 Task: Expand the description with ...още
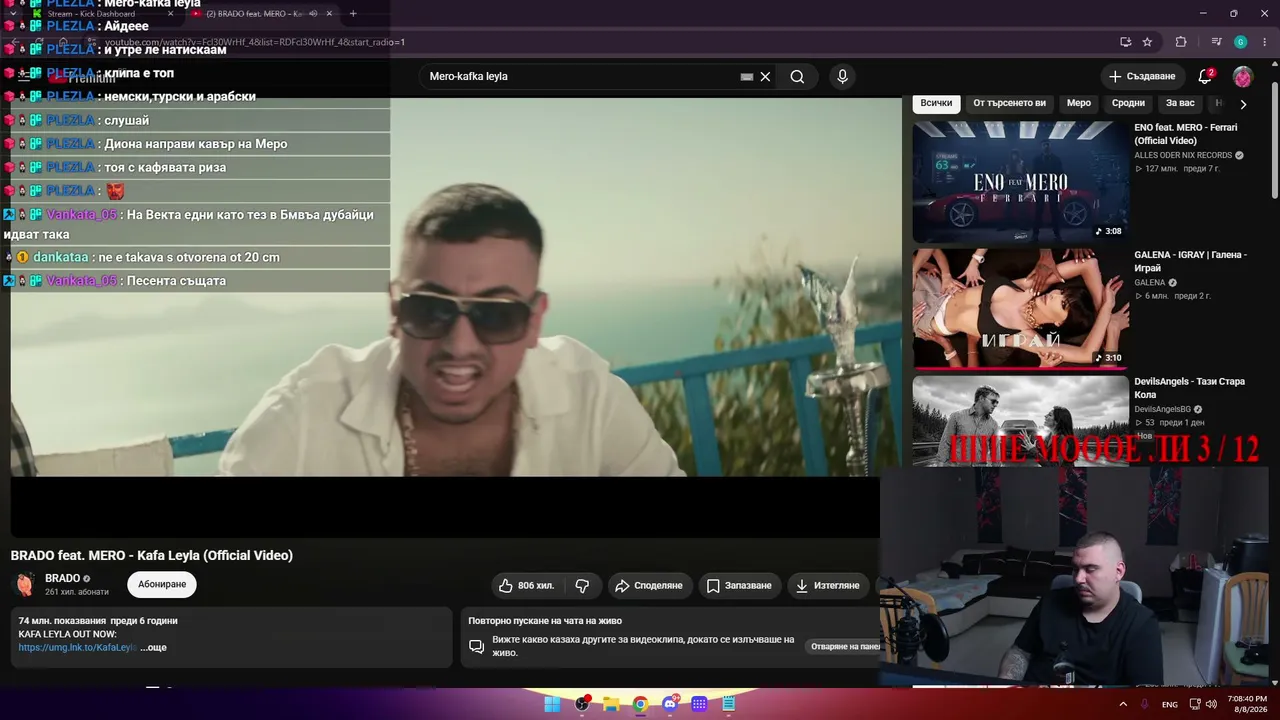click(x=154, y=648)
